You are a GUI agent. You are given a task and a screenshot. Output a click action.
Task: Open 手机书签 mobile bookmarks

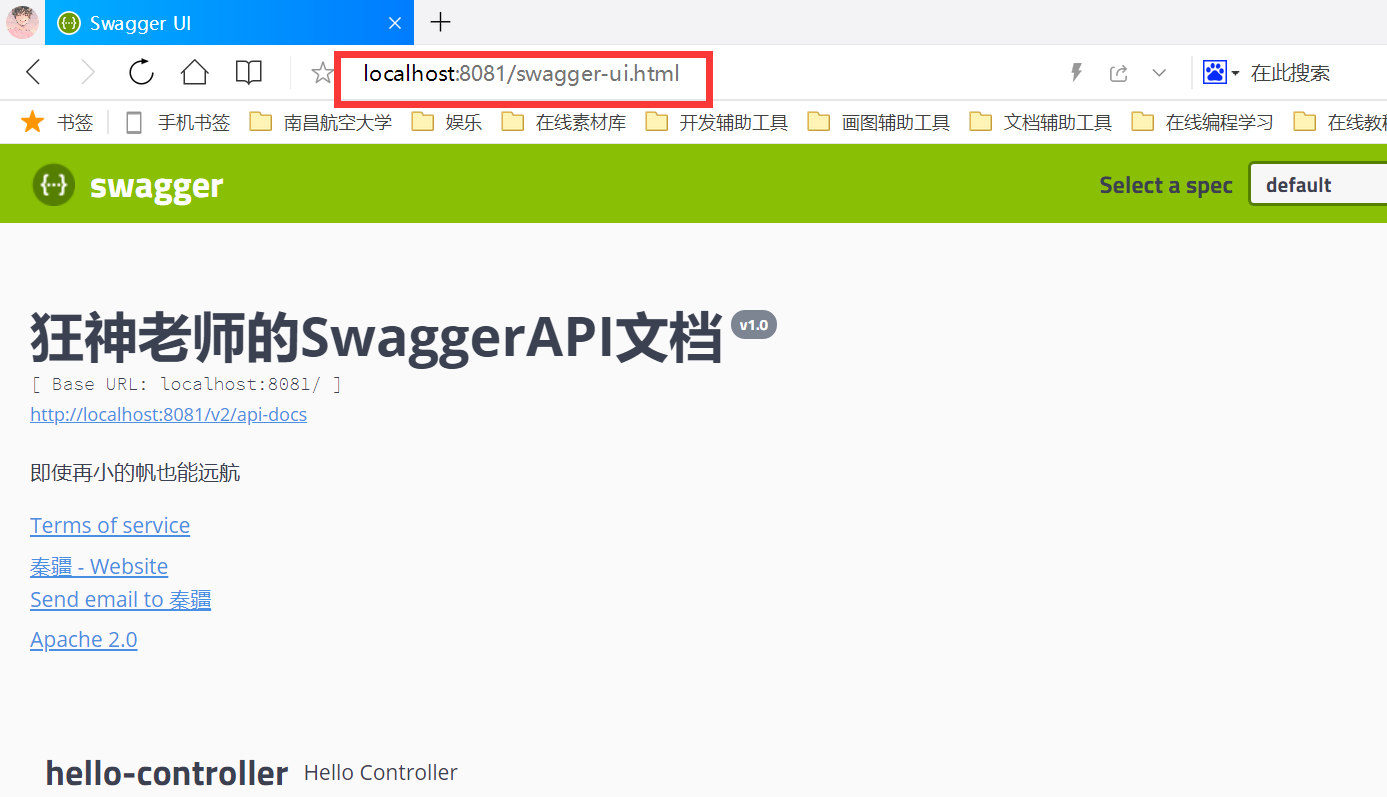click(177, 122)
